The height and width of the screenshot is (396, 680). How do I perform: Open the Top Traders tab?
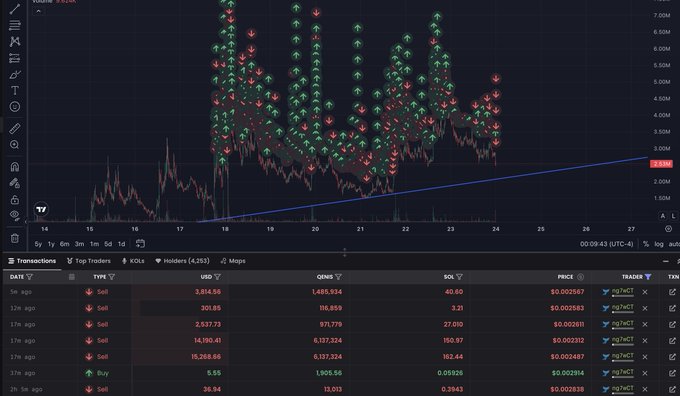pyautogui.click(x=89, y=261)
